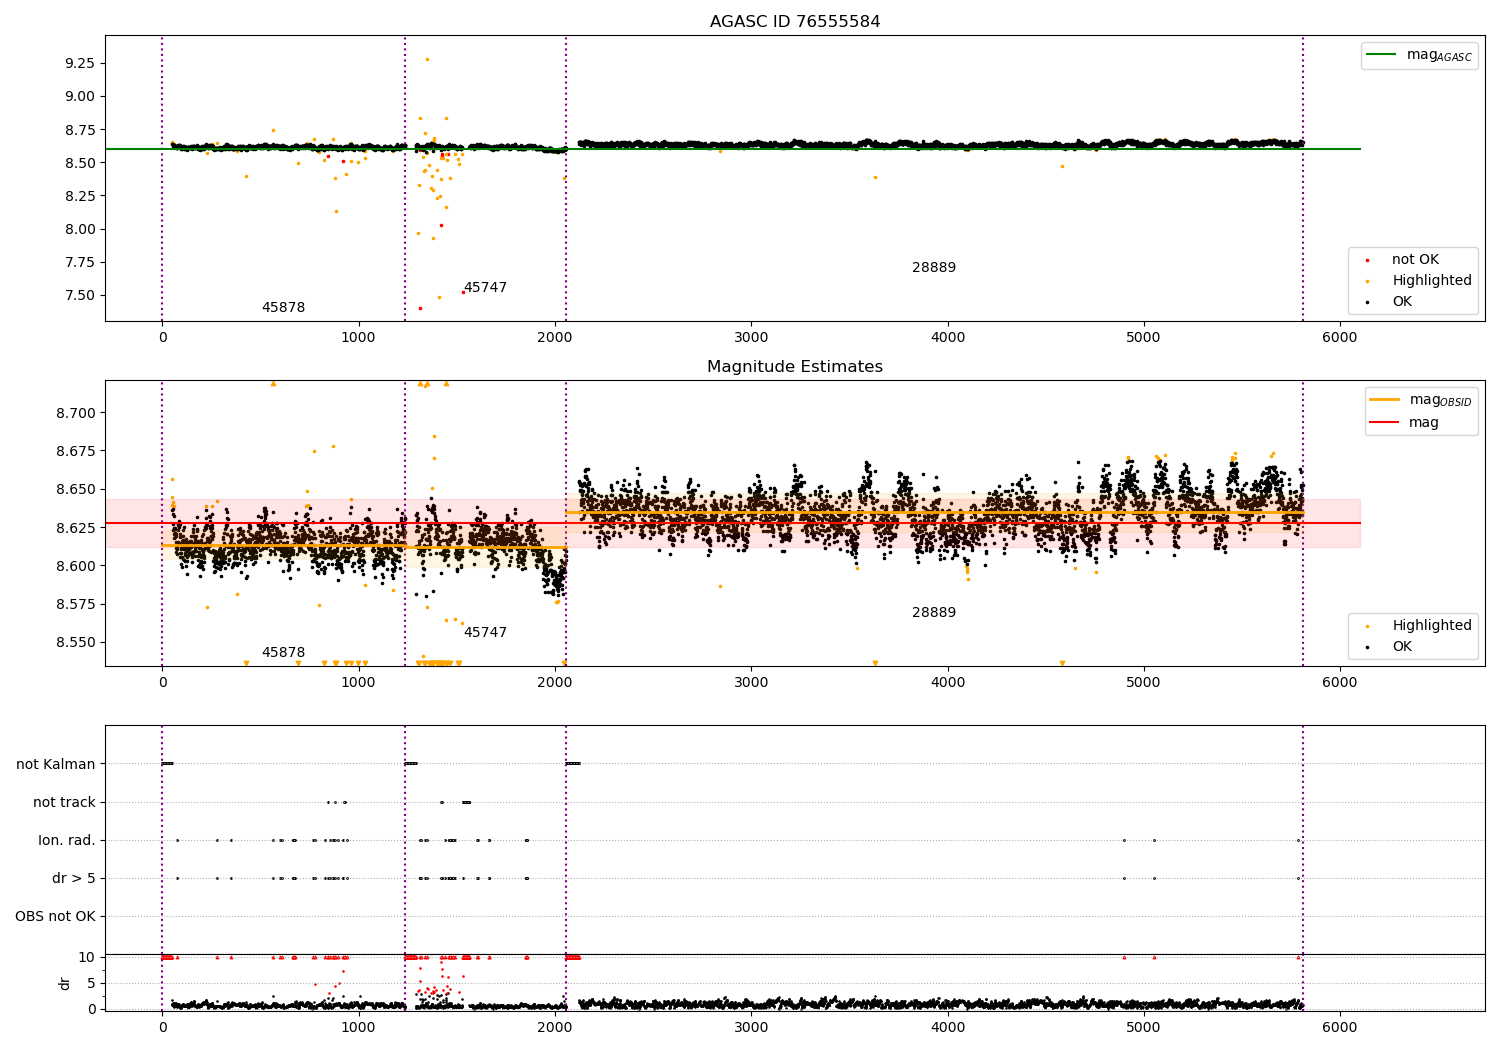Click 'OK' legend label in Magnitude Estimates plot
The height and width of the screenshot is (1050, 1500).
[x=1402, y=647]
